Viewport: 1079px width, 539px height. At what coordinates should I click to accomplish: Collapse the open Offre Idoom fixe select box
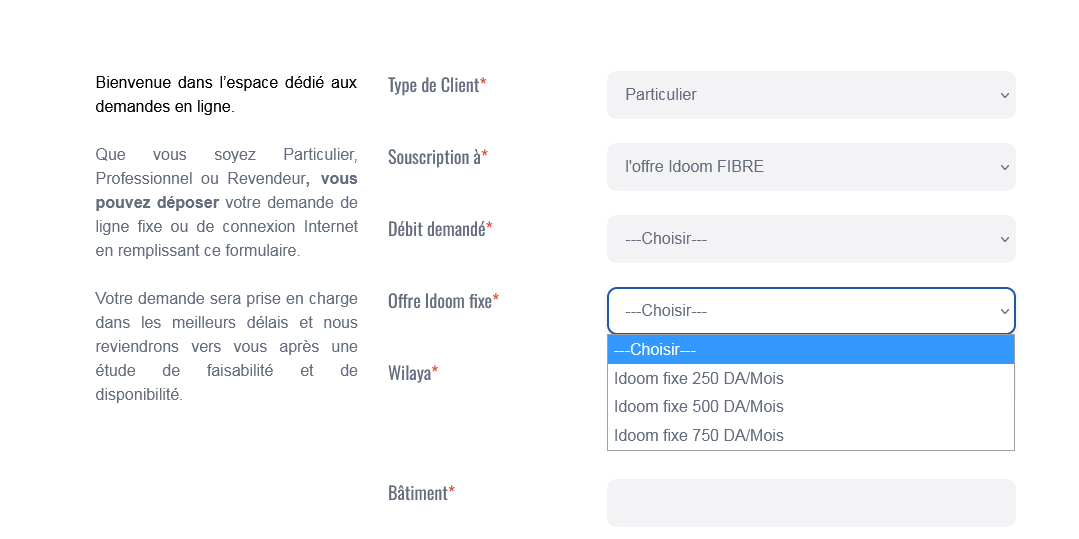(x=810, y=311)
